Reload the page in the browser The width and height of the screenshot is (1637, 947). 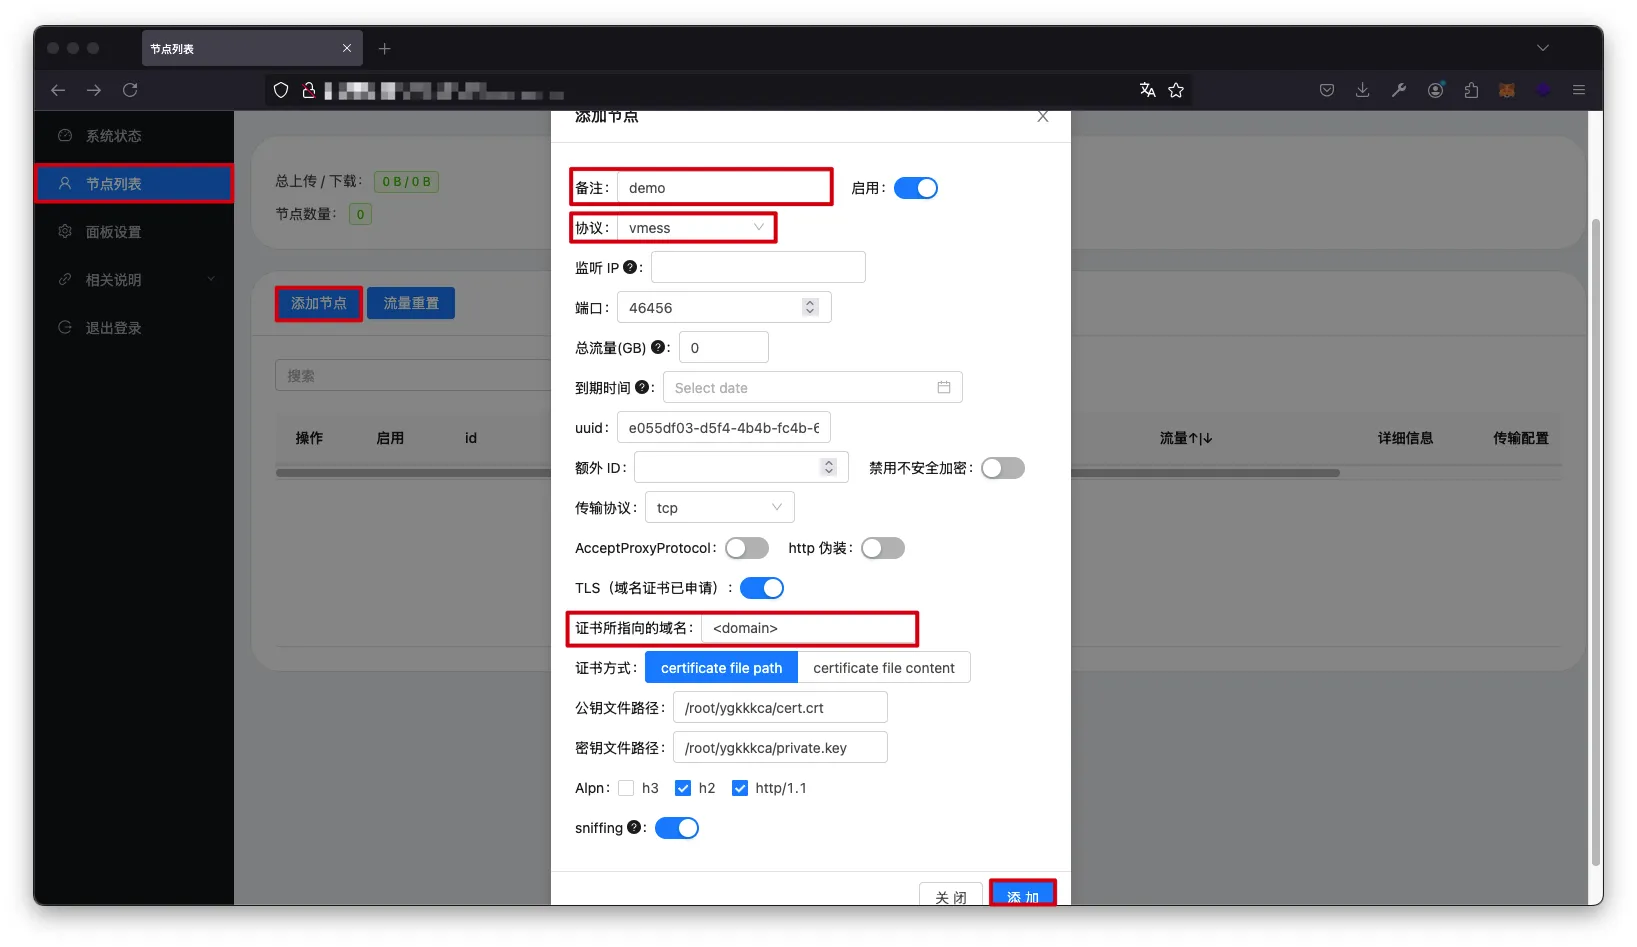point(130,90)
